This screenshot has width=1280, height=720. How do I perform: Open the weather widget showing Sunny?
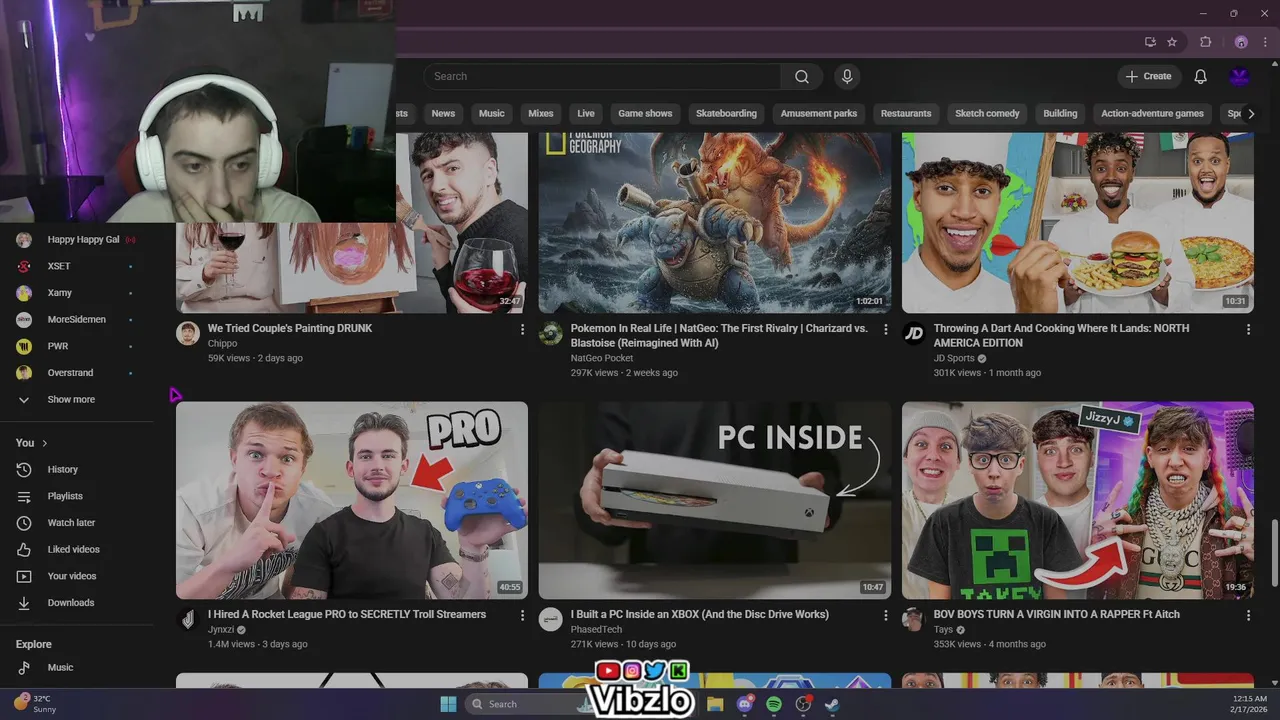tap(35, 703)
